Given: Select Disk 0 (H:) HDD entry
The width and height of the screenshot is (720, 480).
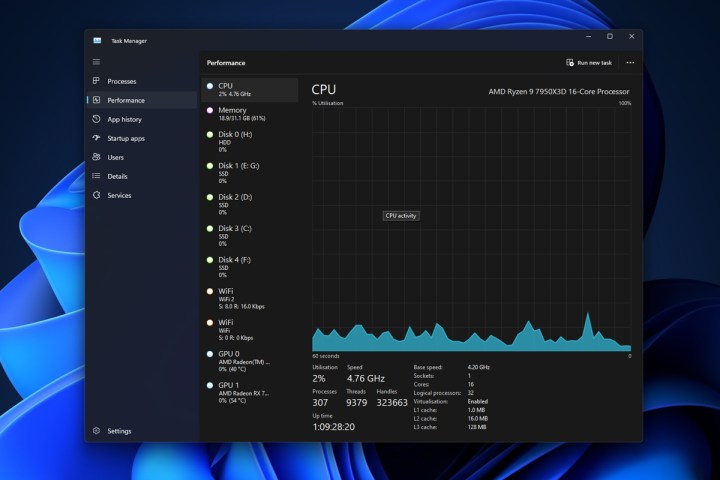Looking at the screenshot, I should [x=249, y=141].
